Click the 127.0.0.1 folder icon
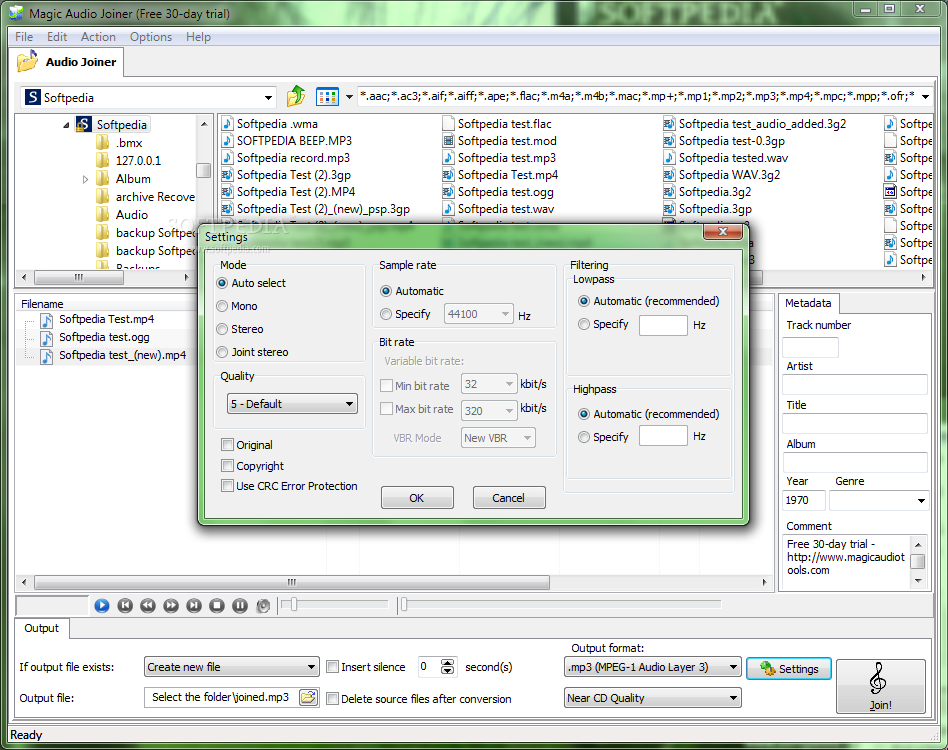This screenshot has height=750, width=948. pyautogui.click(x=103, y=160)
